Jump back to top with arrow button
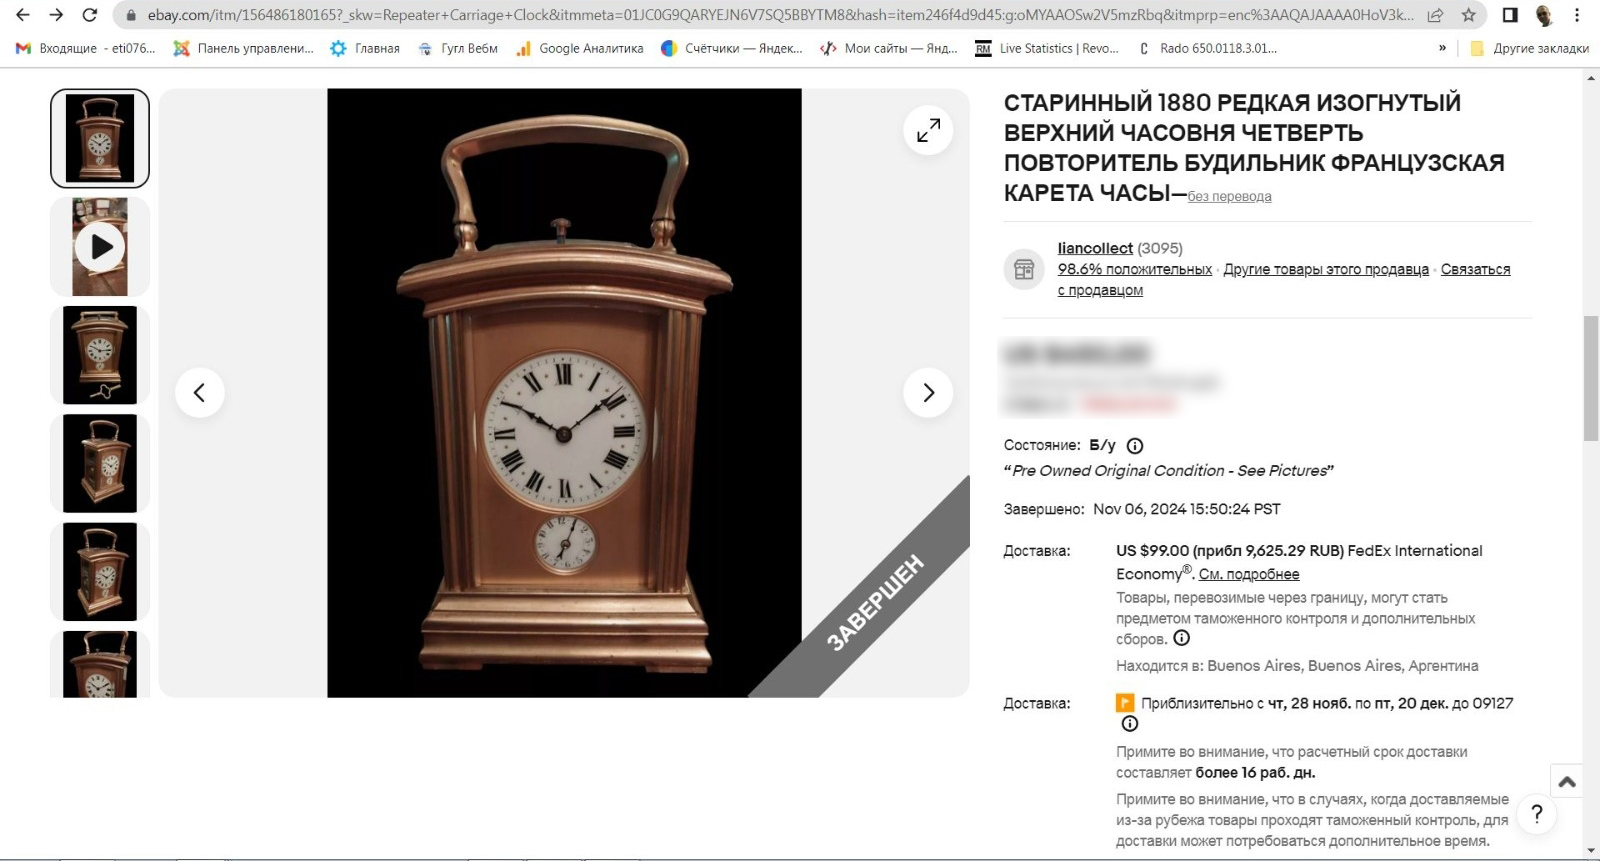 [x=1567, y=781]
